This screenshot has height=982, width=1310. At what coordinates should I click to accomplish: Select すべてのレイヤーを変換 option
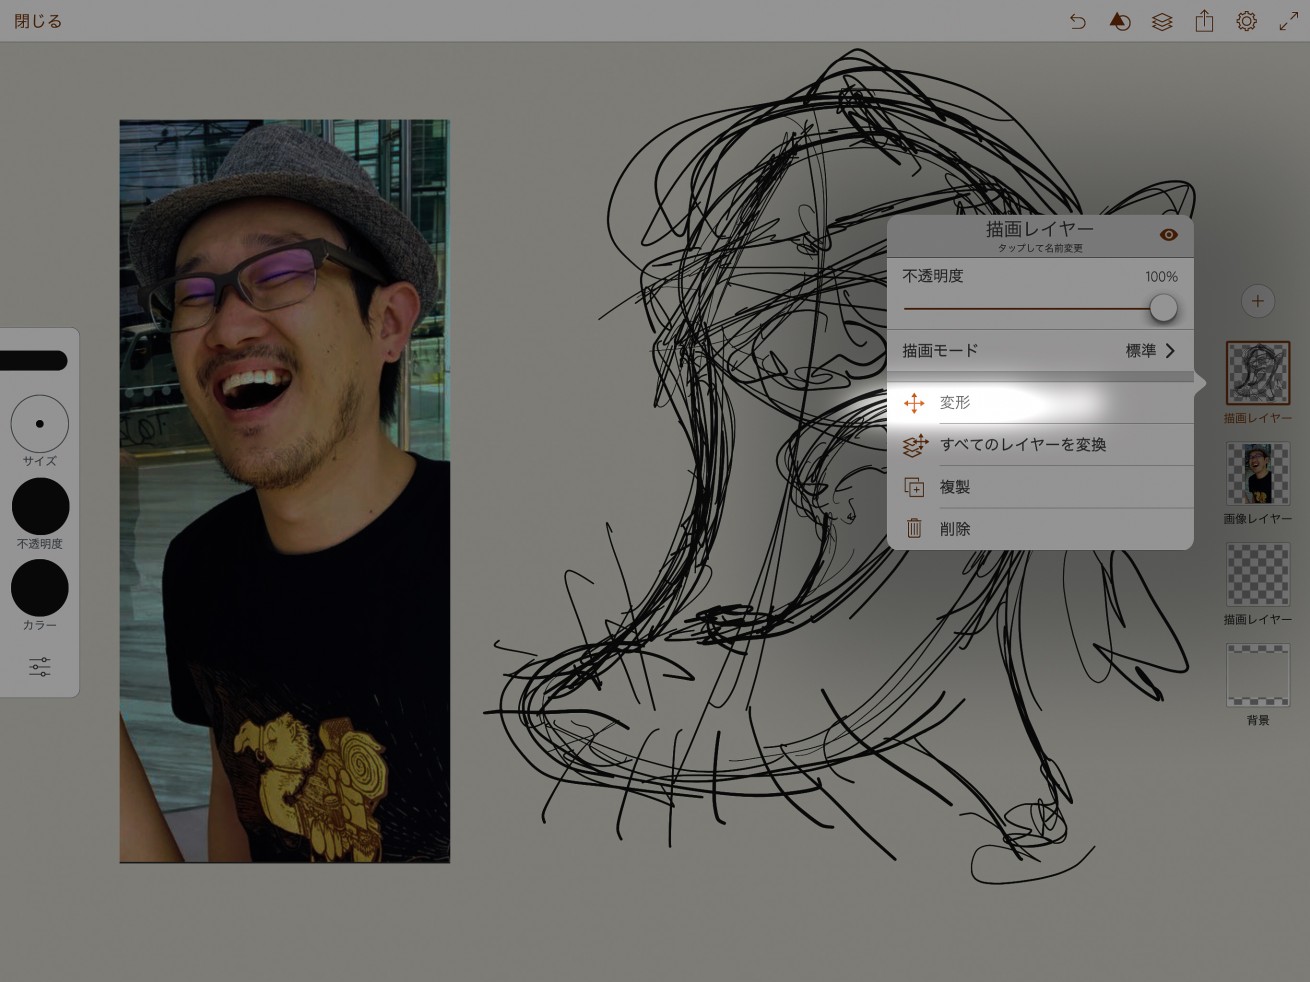(x=1040, y=445)
